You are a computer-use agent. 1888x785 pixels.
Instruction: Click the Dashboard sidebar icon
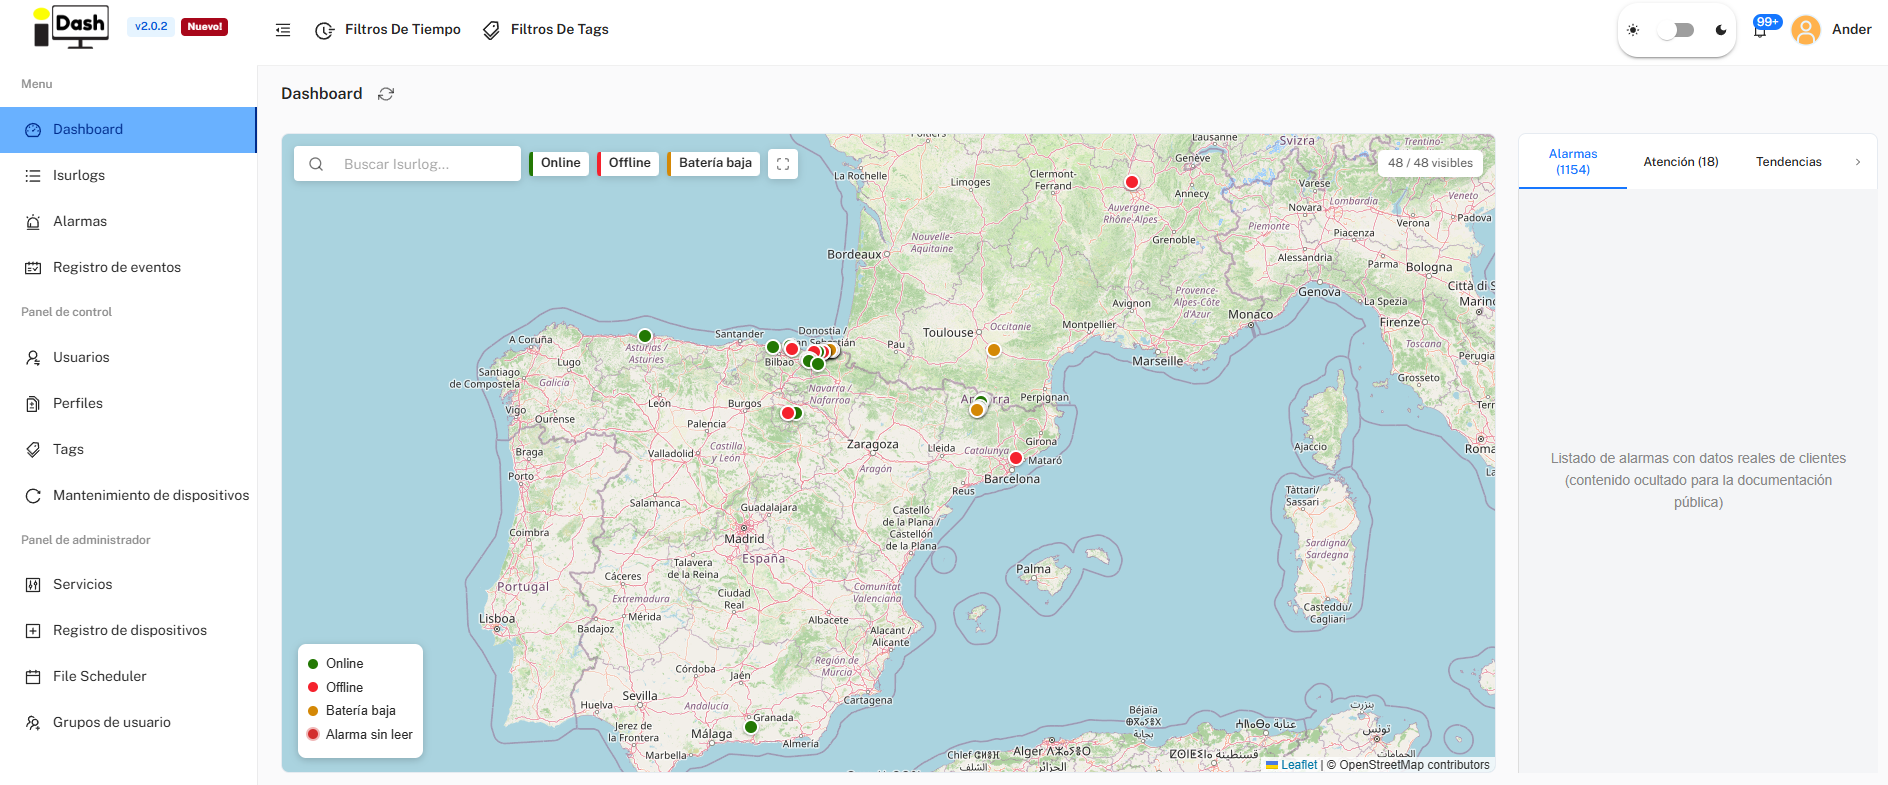(x=33, y=130)
